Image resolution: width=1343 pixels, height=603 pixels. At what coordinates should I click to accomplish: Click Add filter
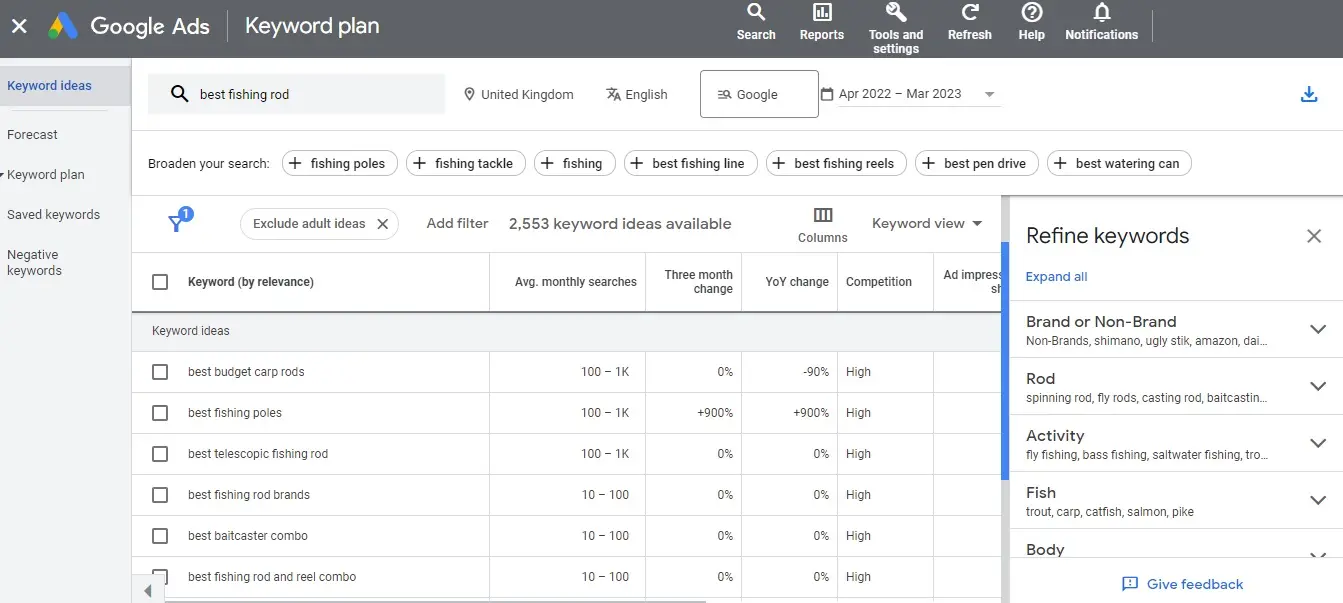[457, 224]
